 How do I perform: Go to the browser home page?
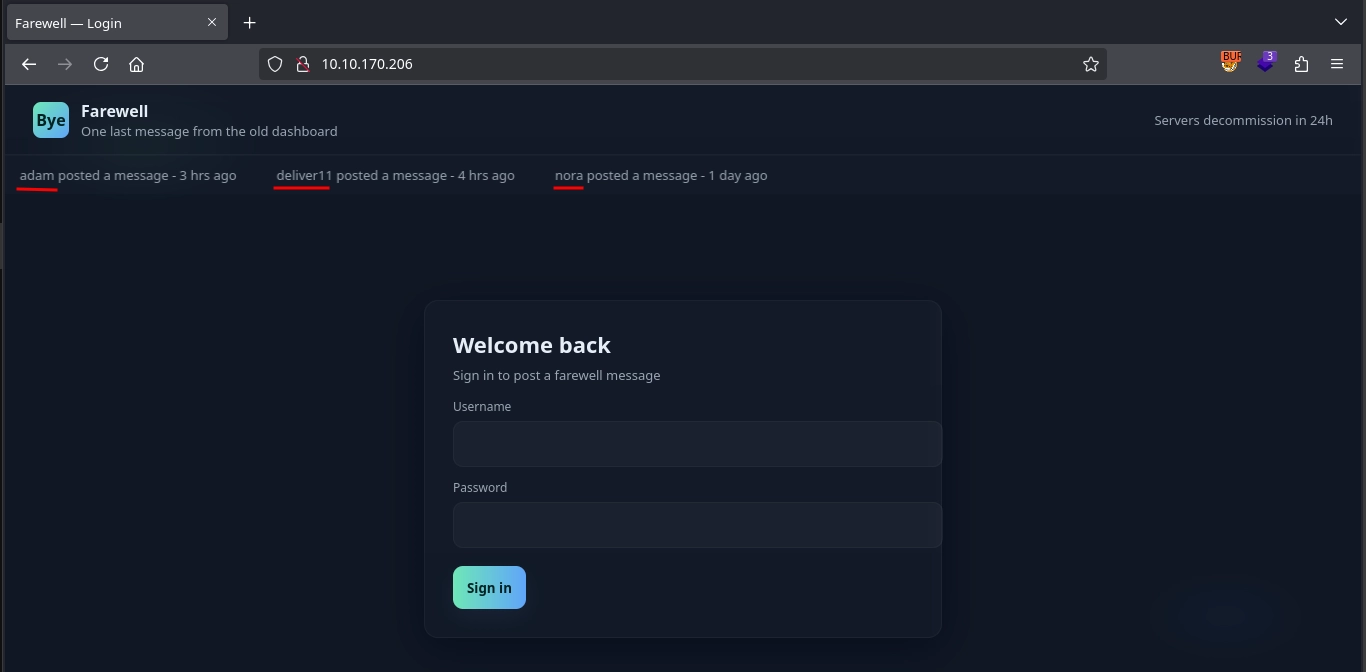(137, 64)
